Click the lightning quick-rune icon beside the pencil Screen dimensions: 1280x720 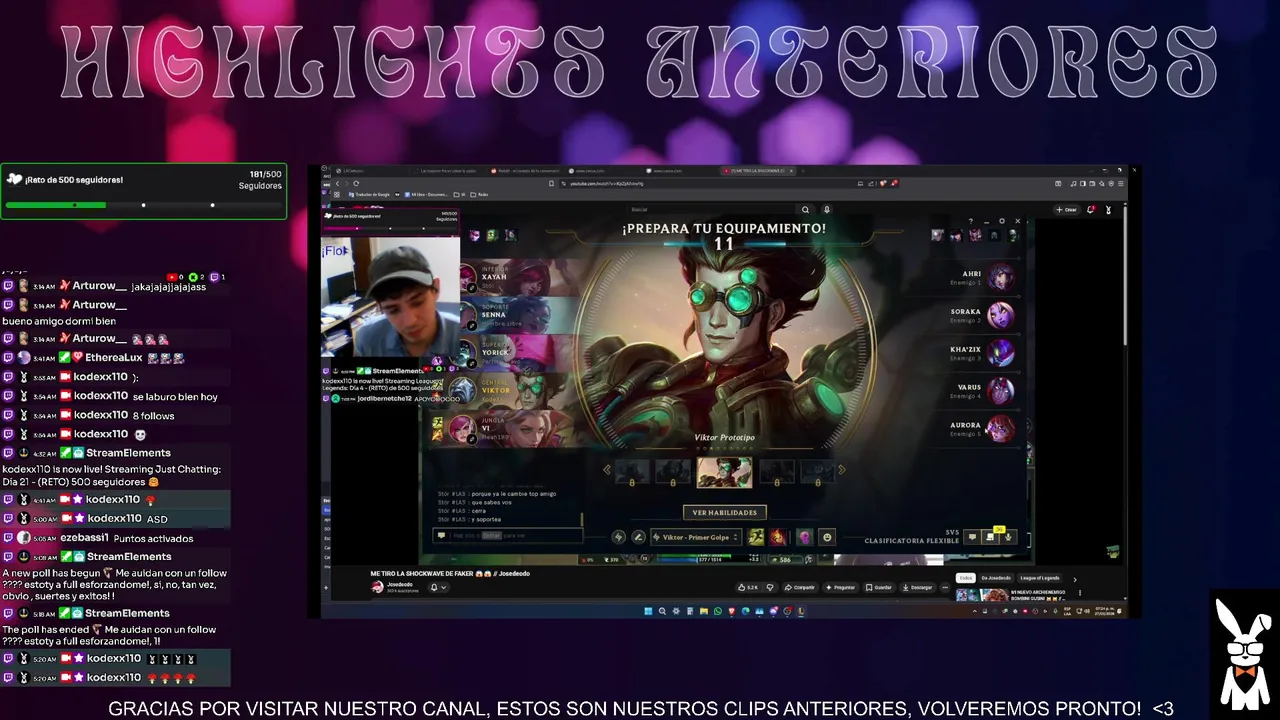pos(619,537)
